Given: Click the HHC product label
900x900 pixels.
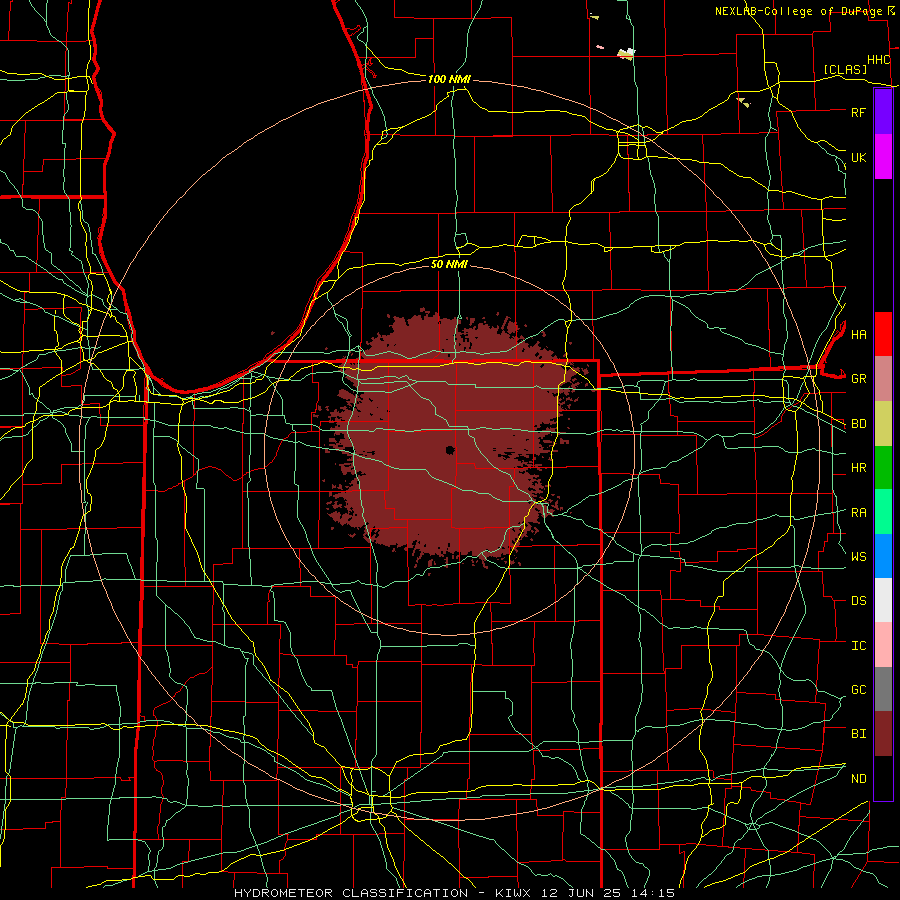Looking at the screenshot, I should (879, 60).
